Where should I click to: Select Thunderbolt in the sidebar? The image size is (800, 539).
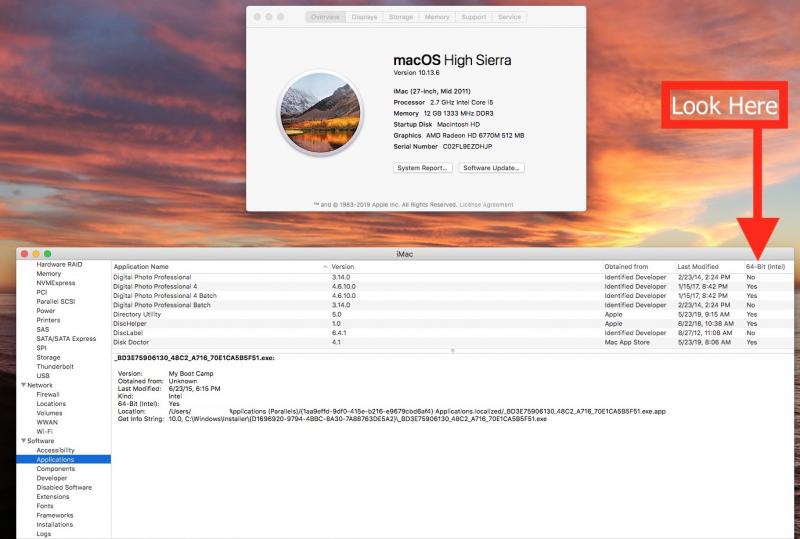[55, 366]
